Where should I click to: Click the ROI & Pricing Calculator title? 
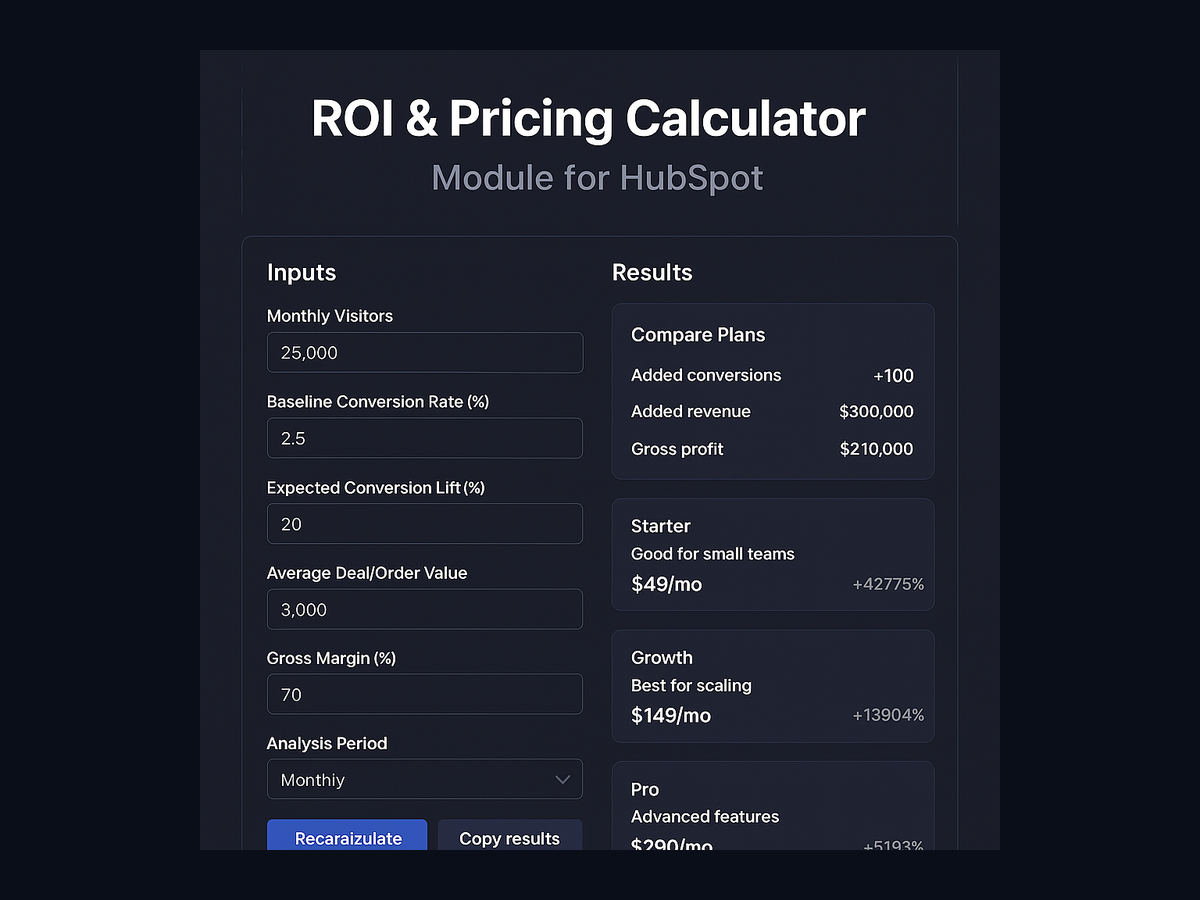[588, 118]
